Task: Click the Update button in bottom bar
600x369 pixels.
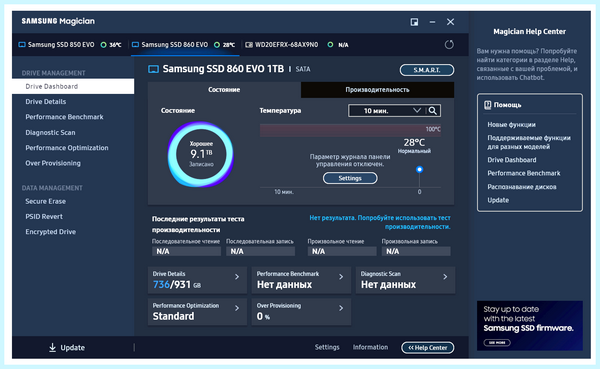Action: coord(67,348)
